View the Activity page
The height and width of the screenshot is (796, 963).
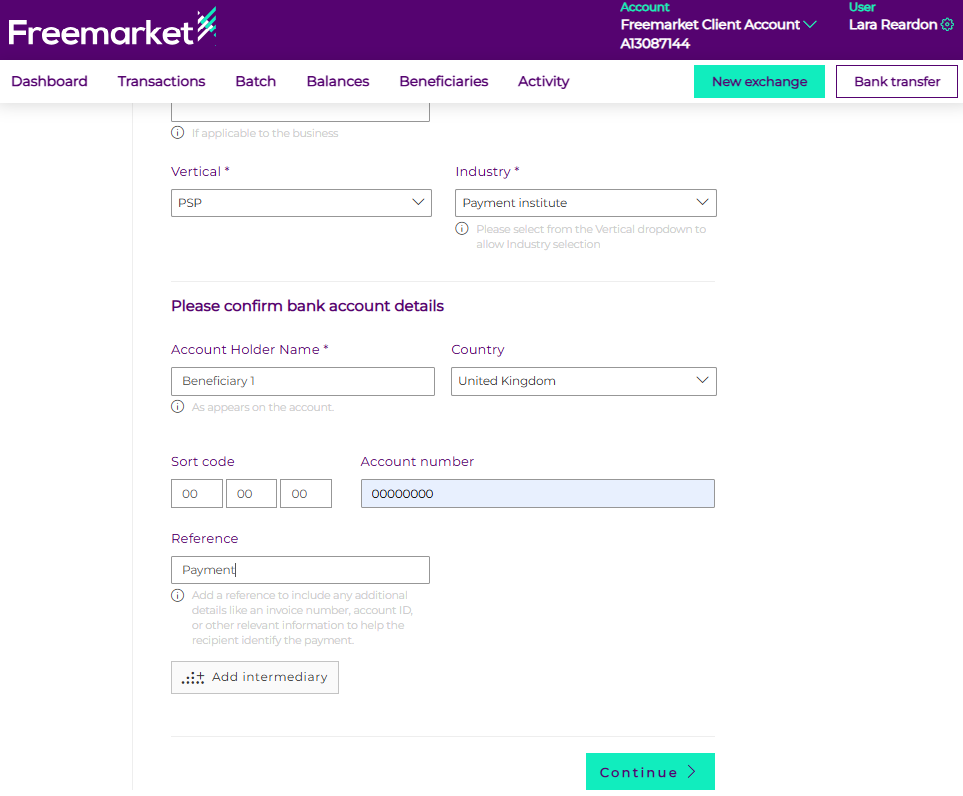point(543,82)
